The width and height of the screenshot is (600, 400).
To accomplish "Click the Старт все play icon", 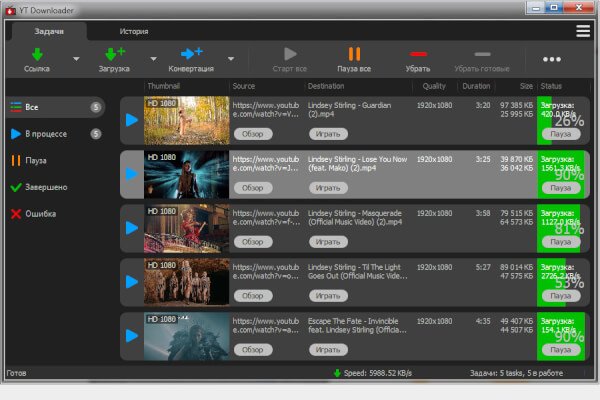I will (290, 54).
